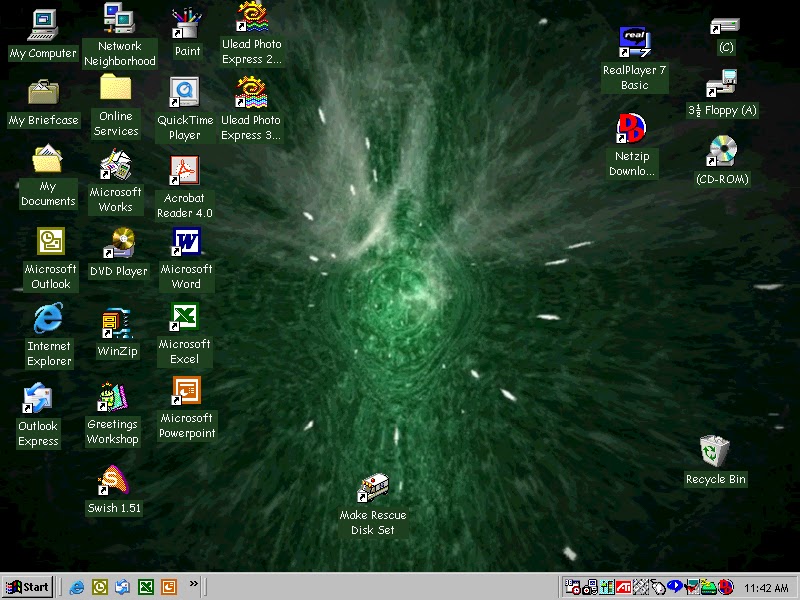Select the DVD Player shortcut

(x=119, y=253)
